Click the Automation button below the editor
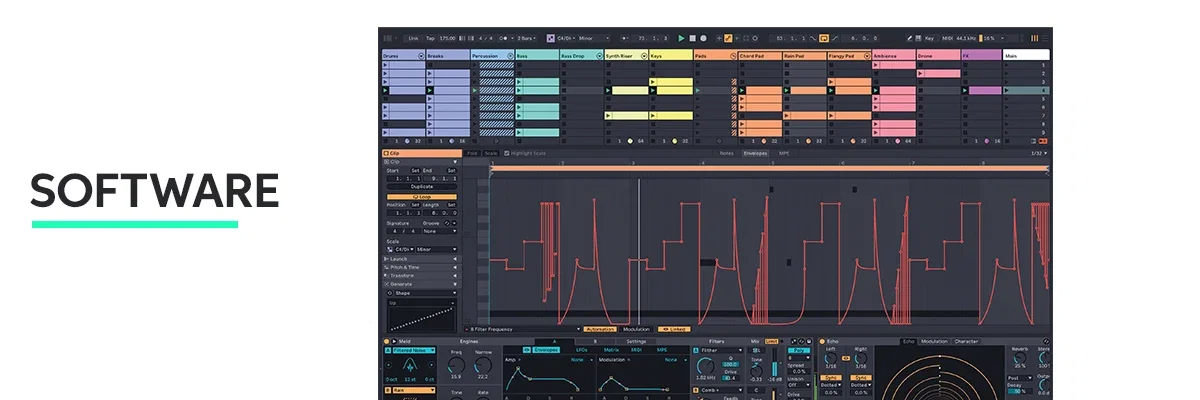Image resolution: width=1200 pixels, height=400 pixels. [599, 329]
